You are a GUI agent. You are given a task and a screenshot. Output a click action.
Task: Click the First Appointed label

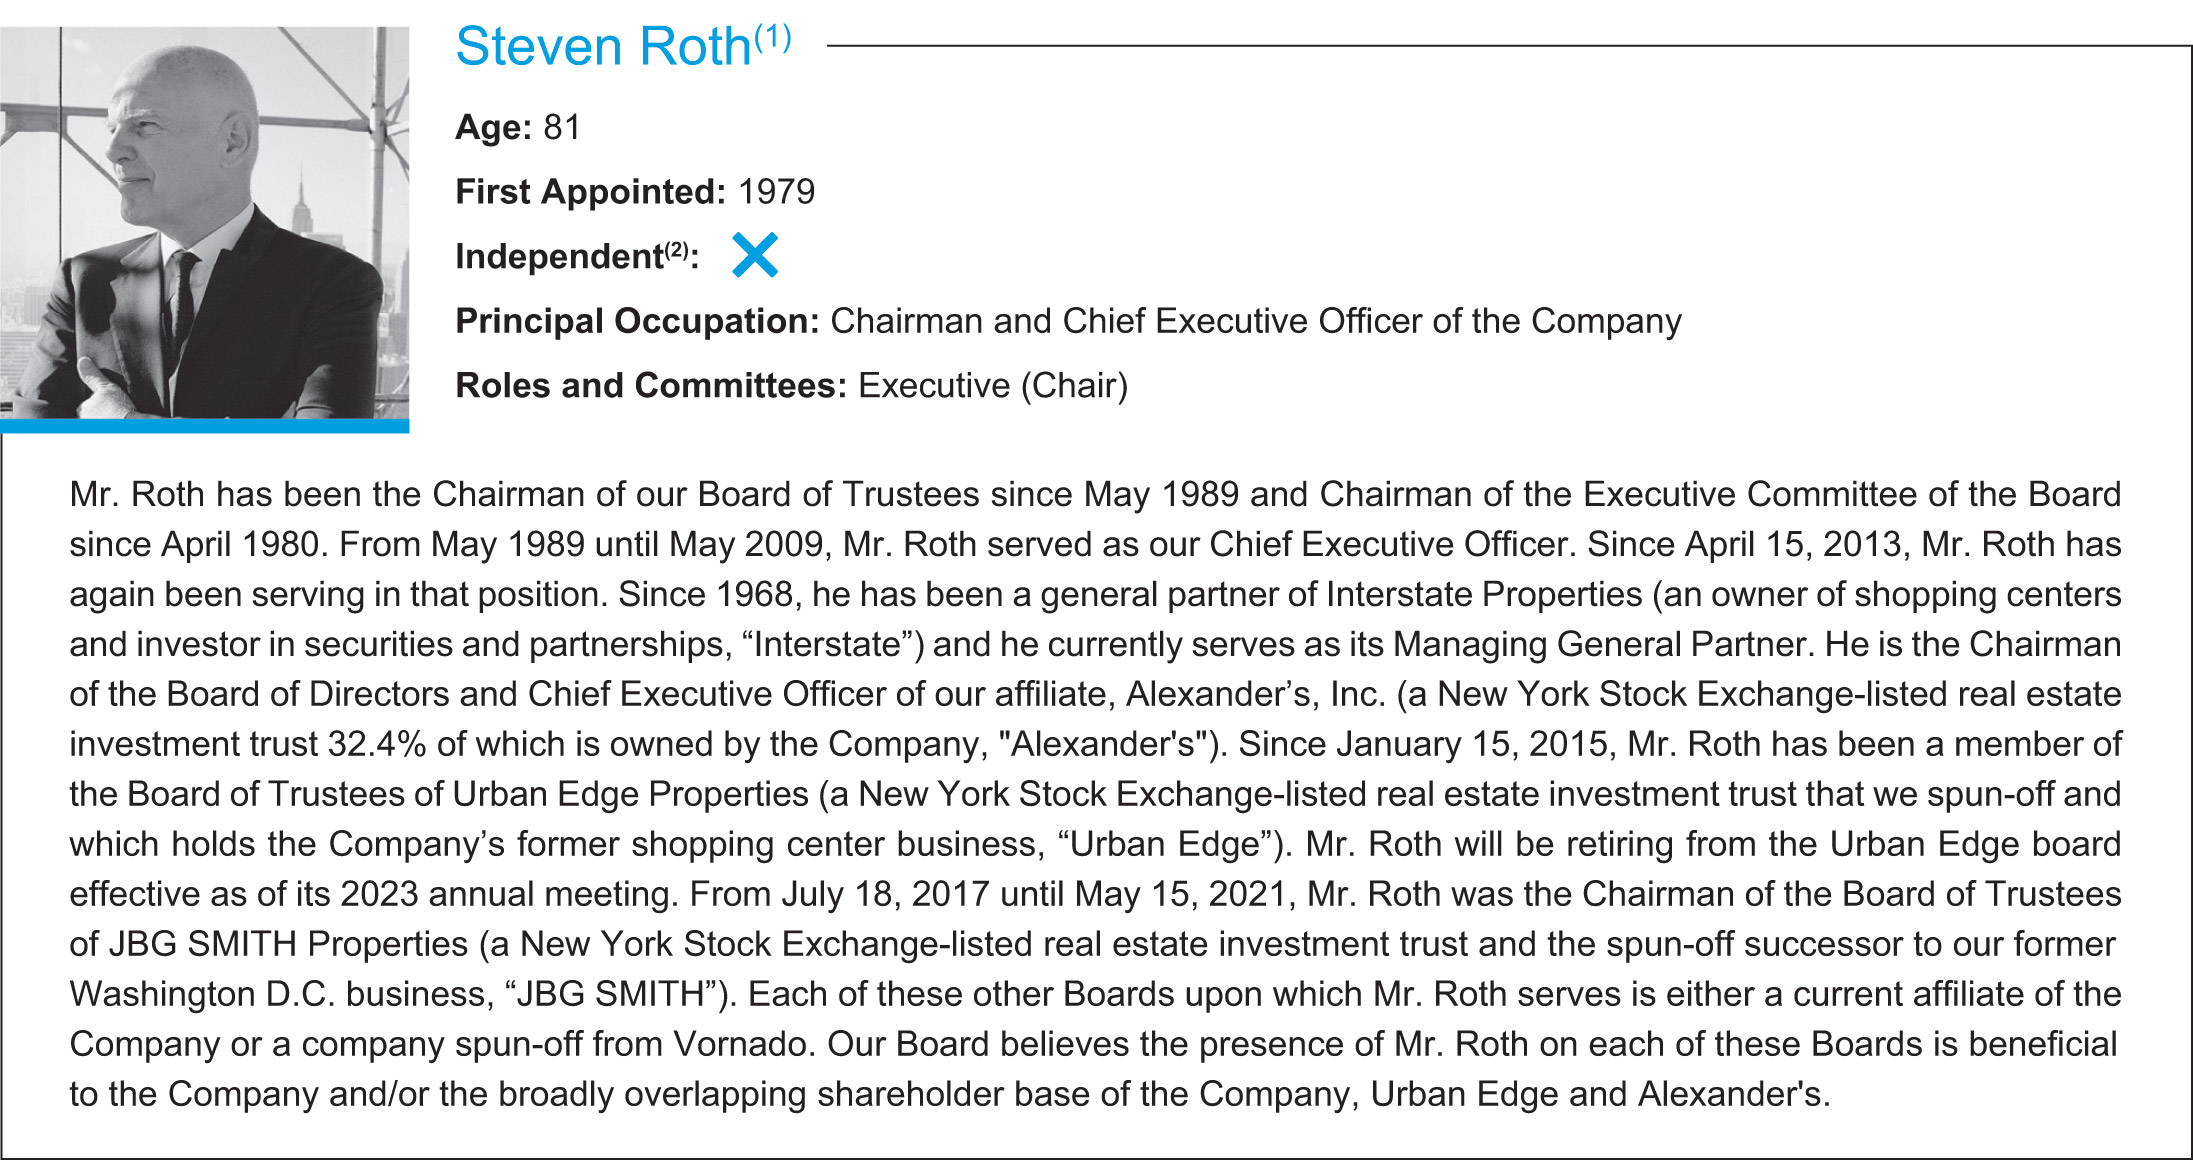click(x=590, y=192)
